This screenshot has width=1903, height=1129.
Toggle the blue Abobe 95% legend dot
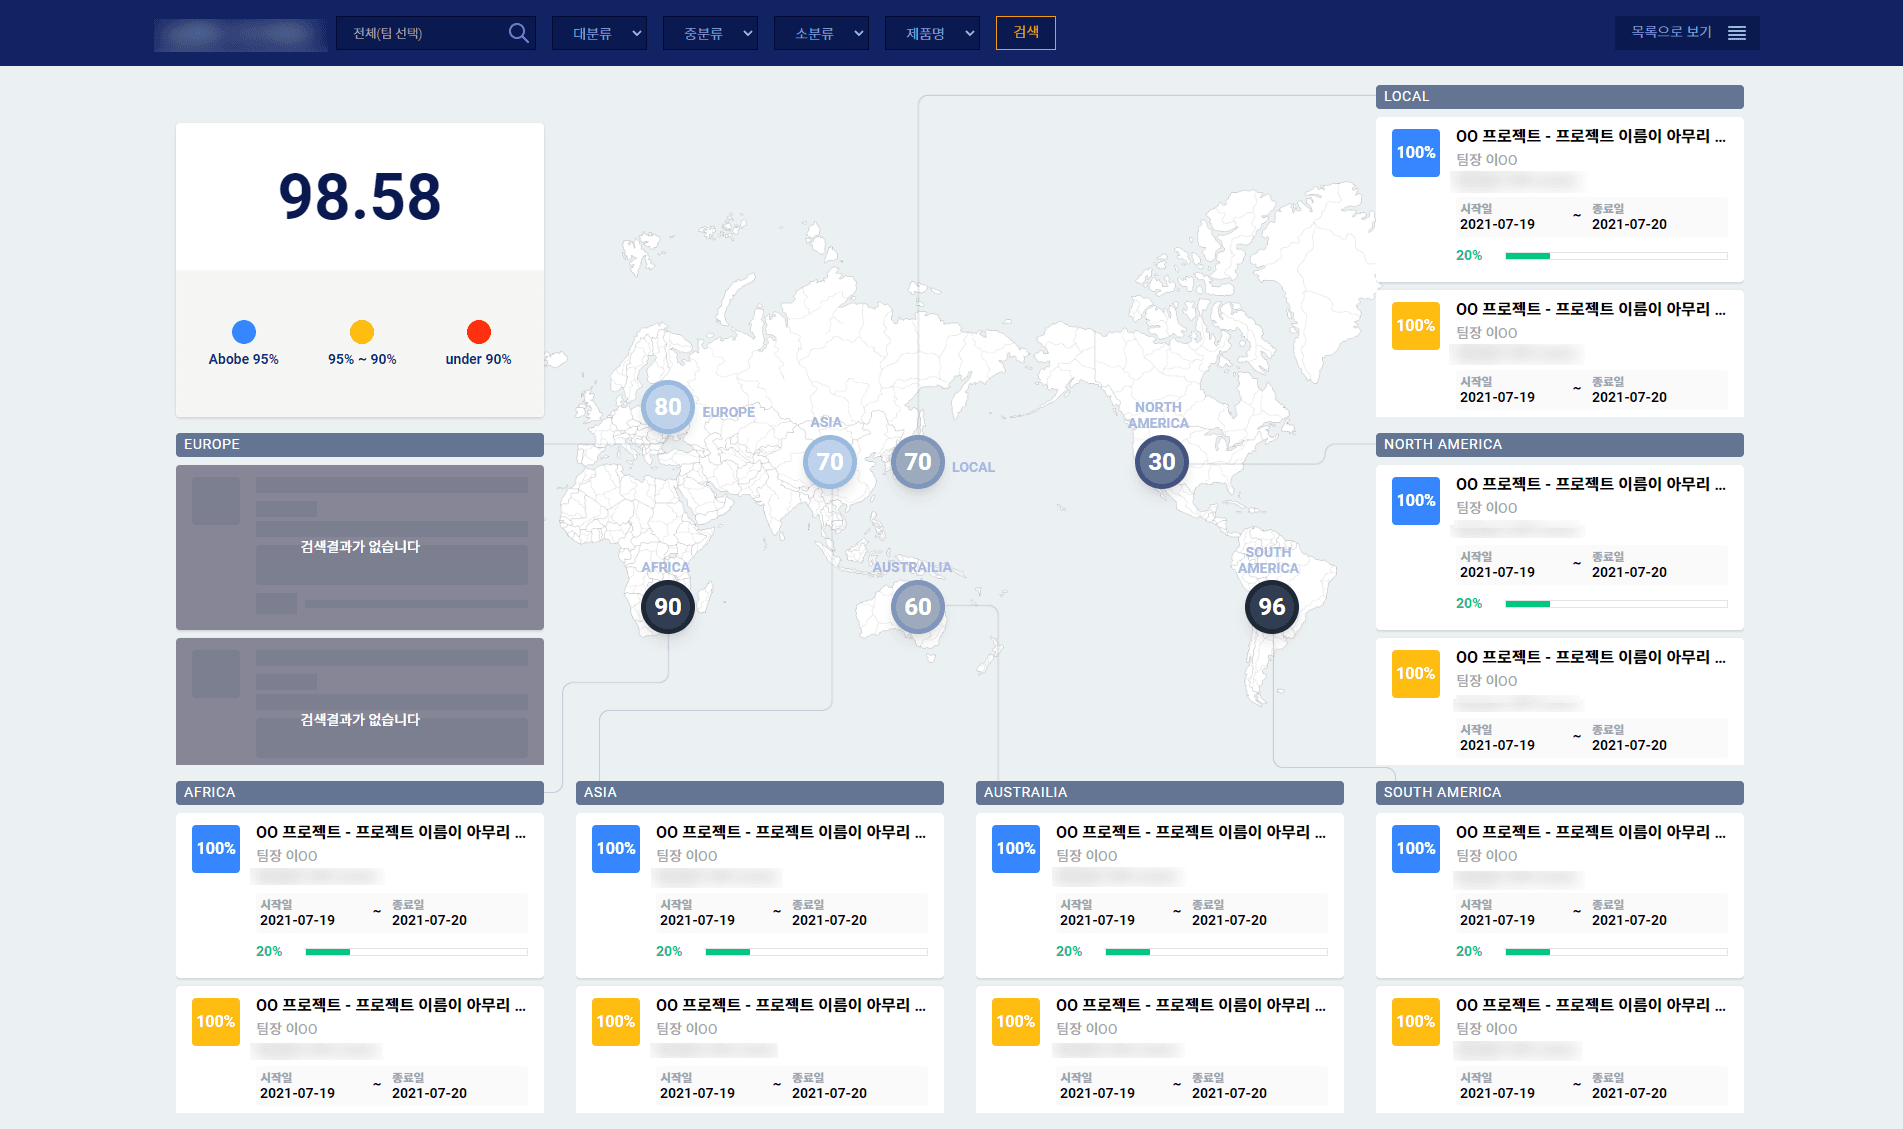coord(243,332)
